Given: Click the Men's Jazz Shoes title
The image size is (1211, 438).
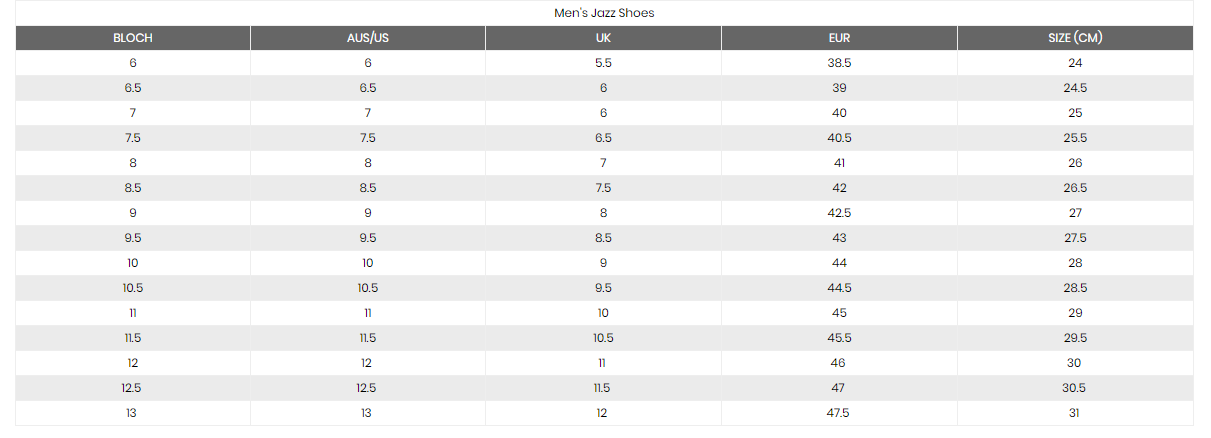Looking at the screenshot, I should pos(604,13).
